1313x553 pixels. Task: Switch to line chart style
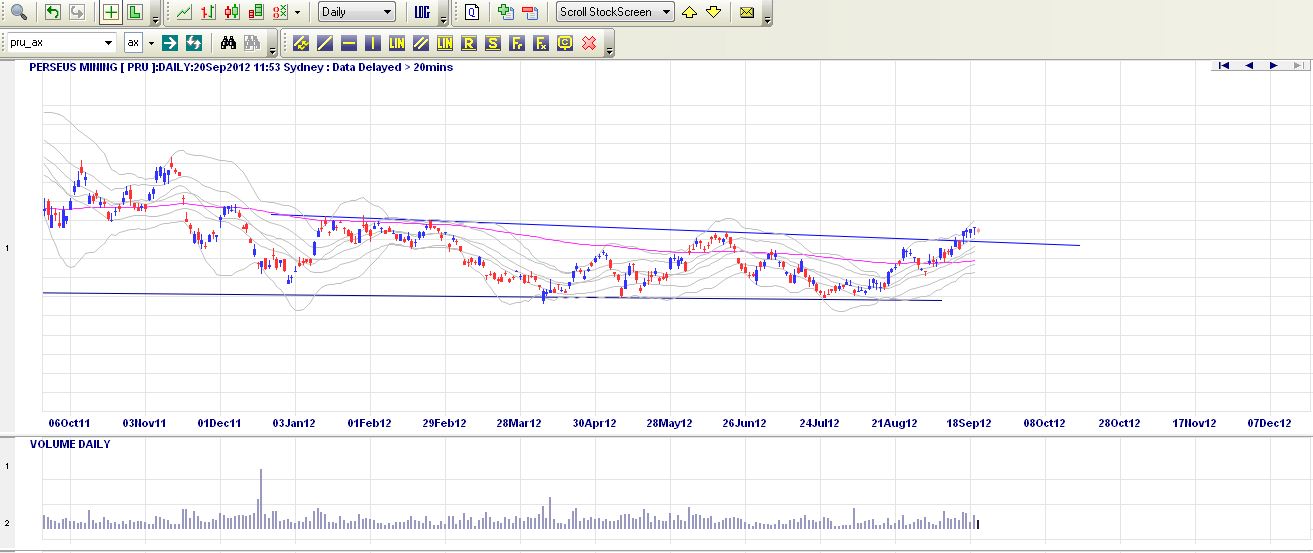coord(184,12)
